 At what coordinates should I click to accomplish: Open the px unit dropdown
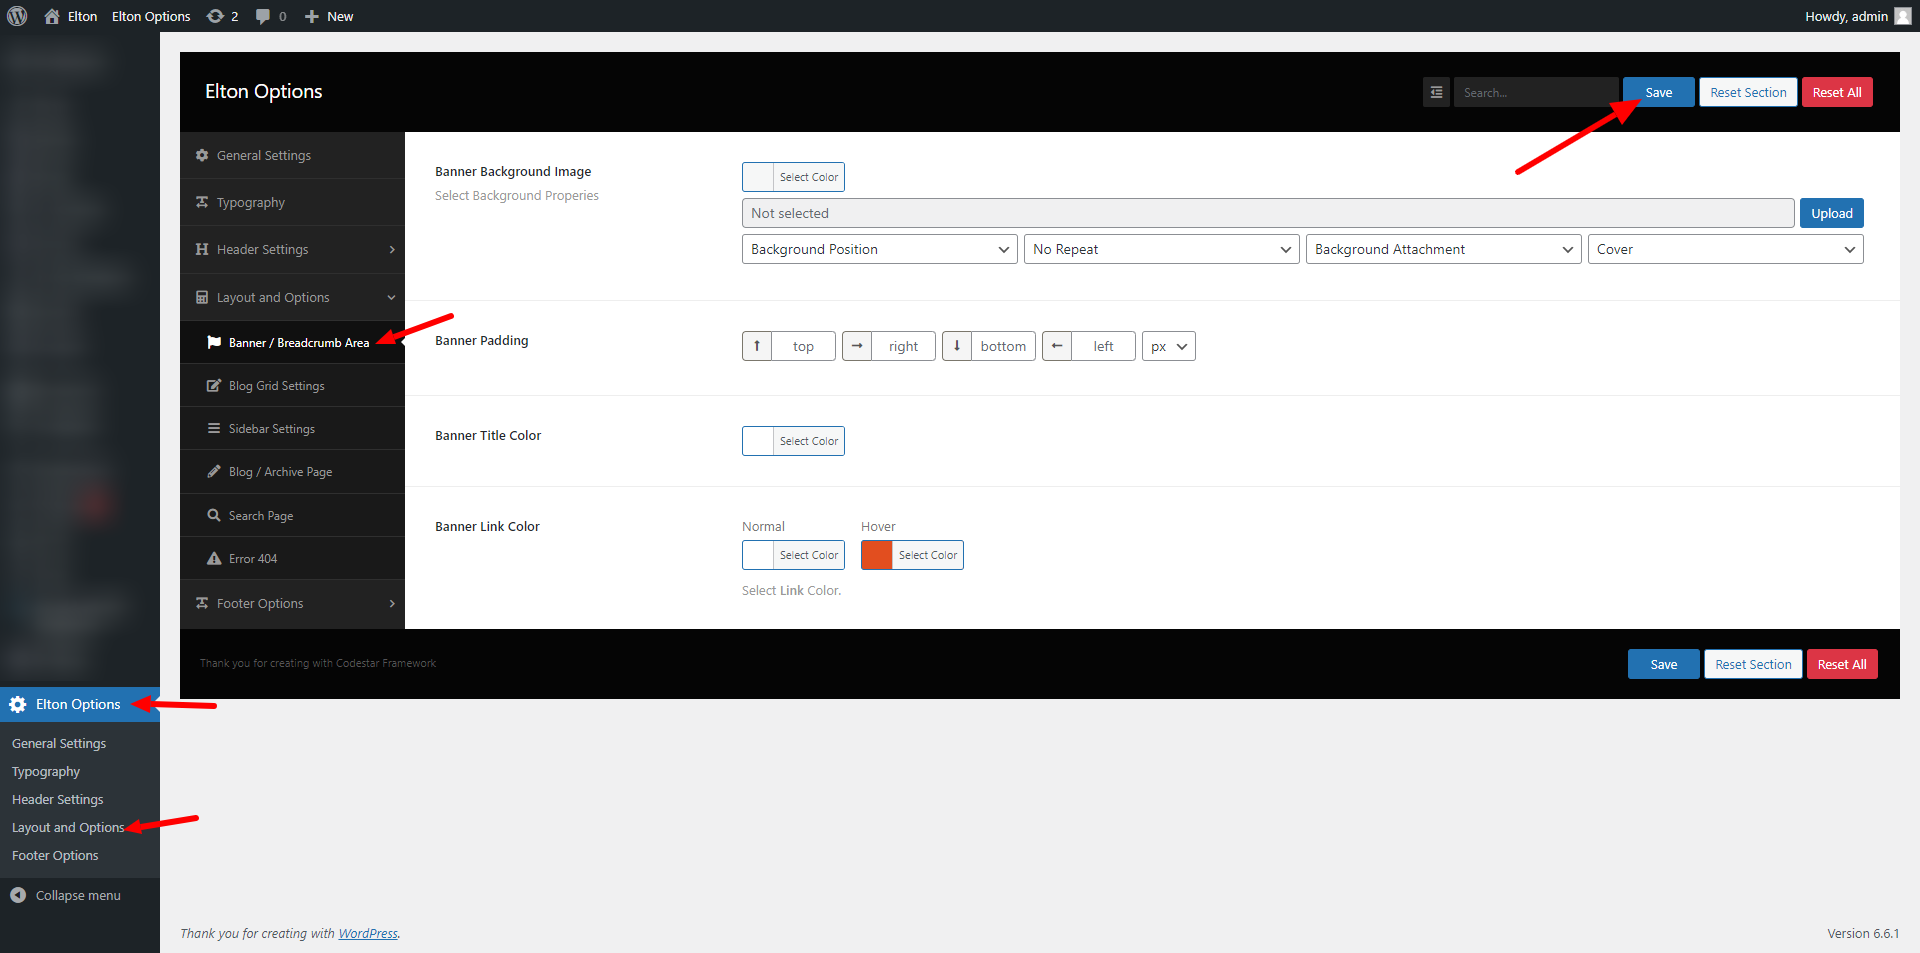(x=1168, y=346)
